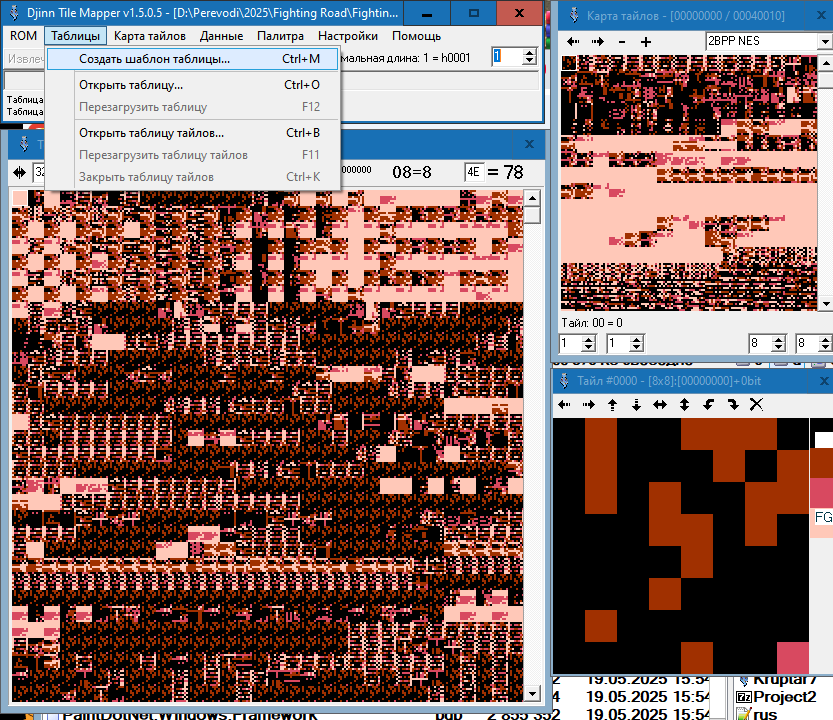This screenshot has height=720, width=833.
Task: Click the scroll-up arrow of the large tile view
Action: (x=532, y=199)
